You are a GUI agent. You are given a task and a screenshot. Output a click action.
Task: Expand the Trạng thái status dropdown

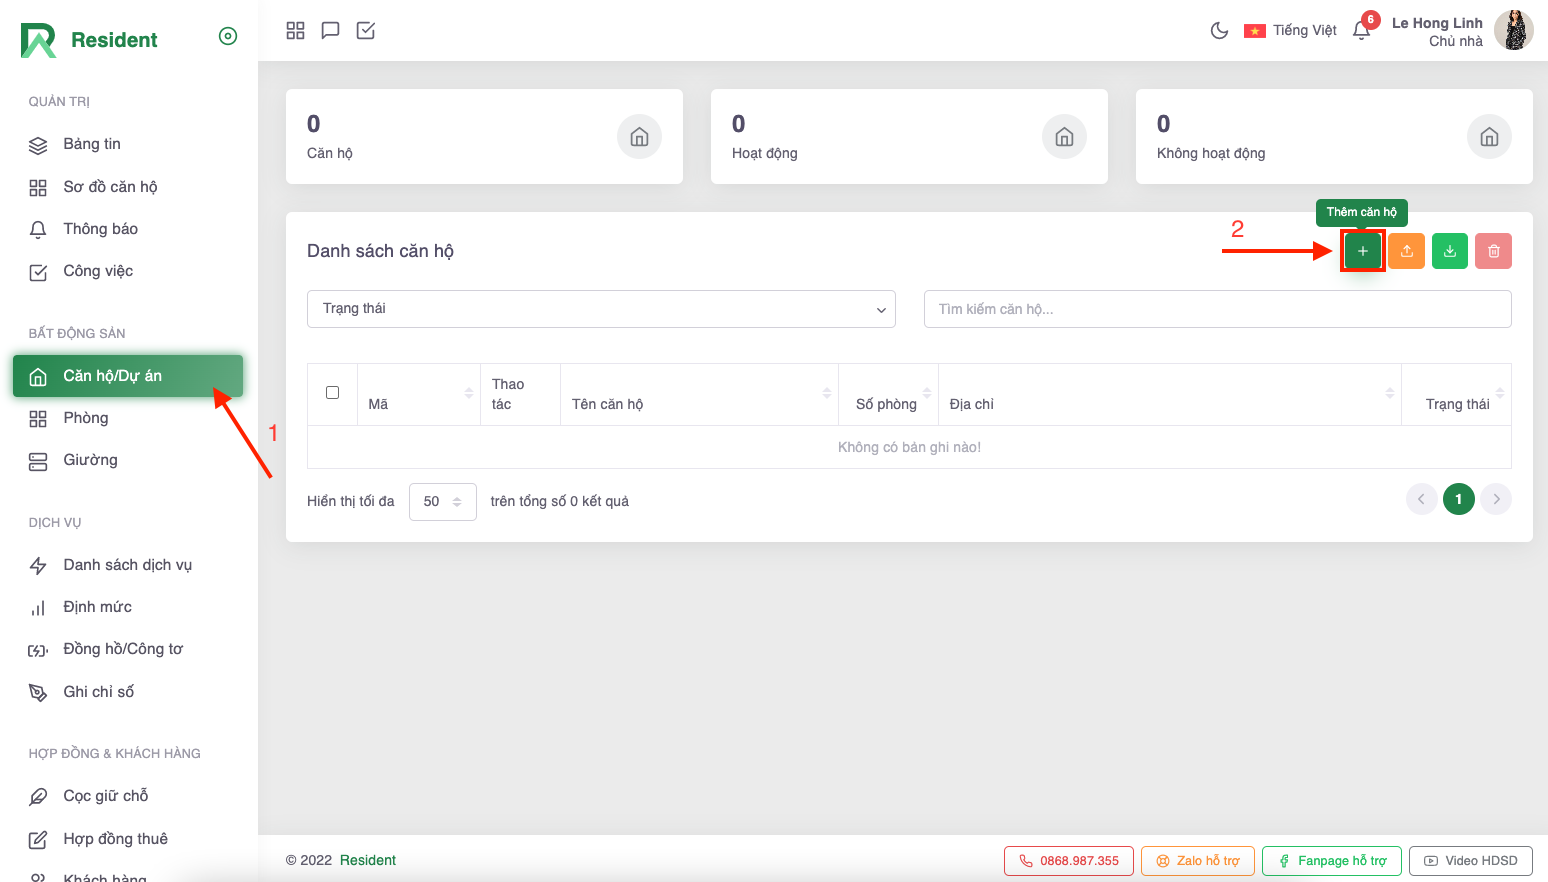pyautogui.click(x=601, y=309)
